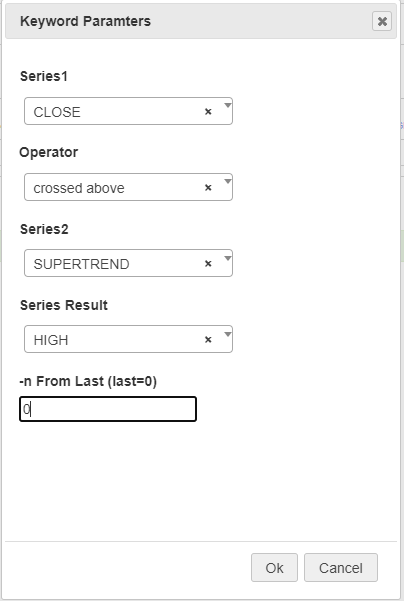The image size is (404, 601).
Task: Focus the -n From Last input field
Action: point(108,409)
